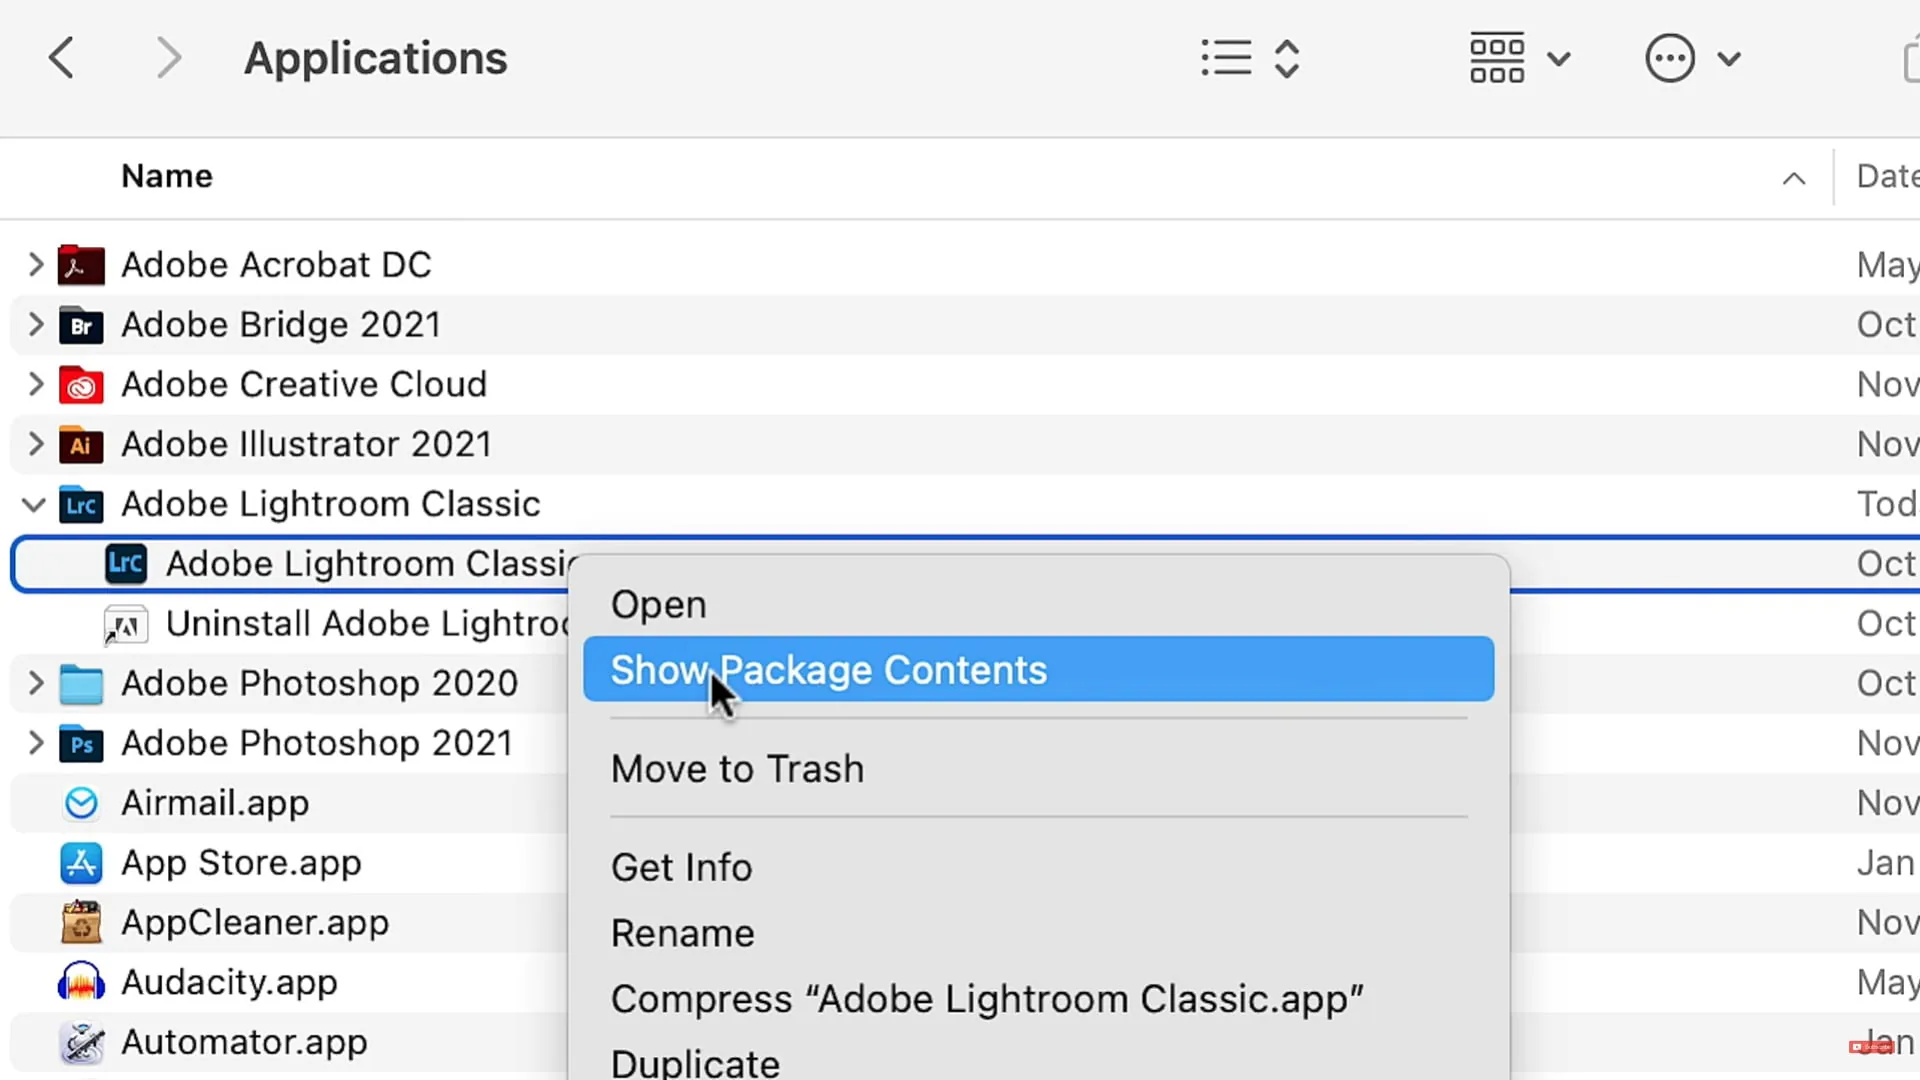Viewport: 1920px width, 1080px height.
Task: Click the Adobe Photoshop 2021 icon
Action: click(81, 744)
